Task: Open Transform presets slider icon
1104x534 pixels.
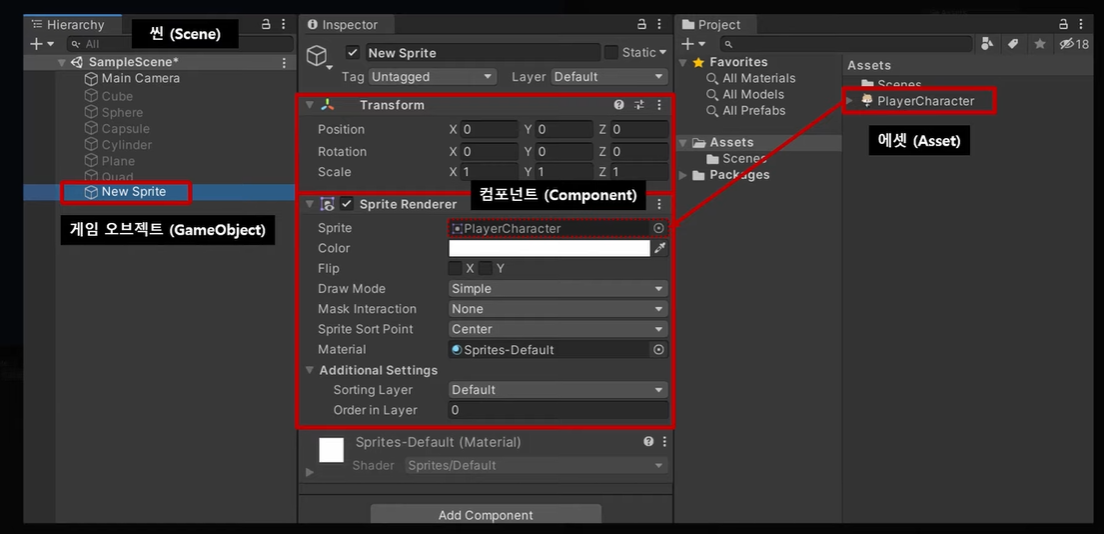Action: (639, 104)
